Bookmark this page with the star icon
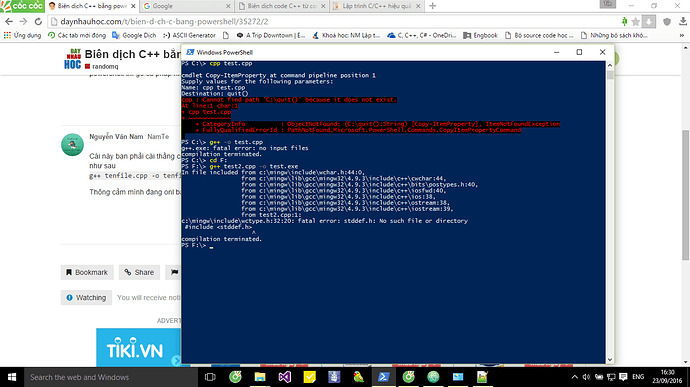 pos(635,22)
